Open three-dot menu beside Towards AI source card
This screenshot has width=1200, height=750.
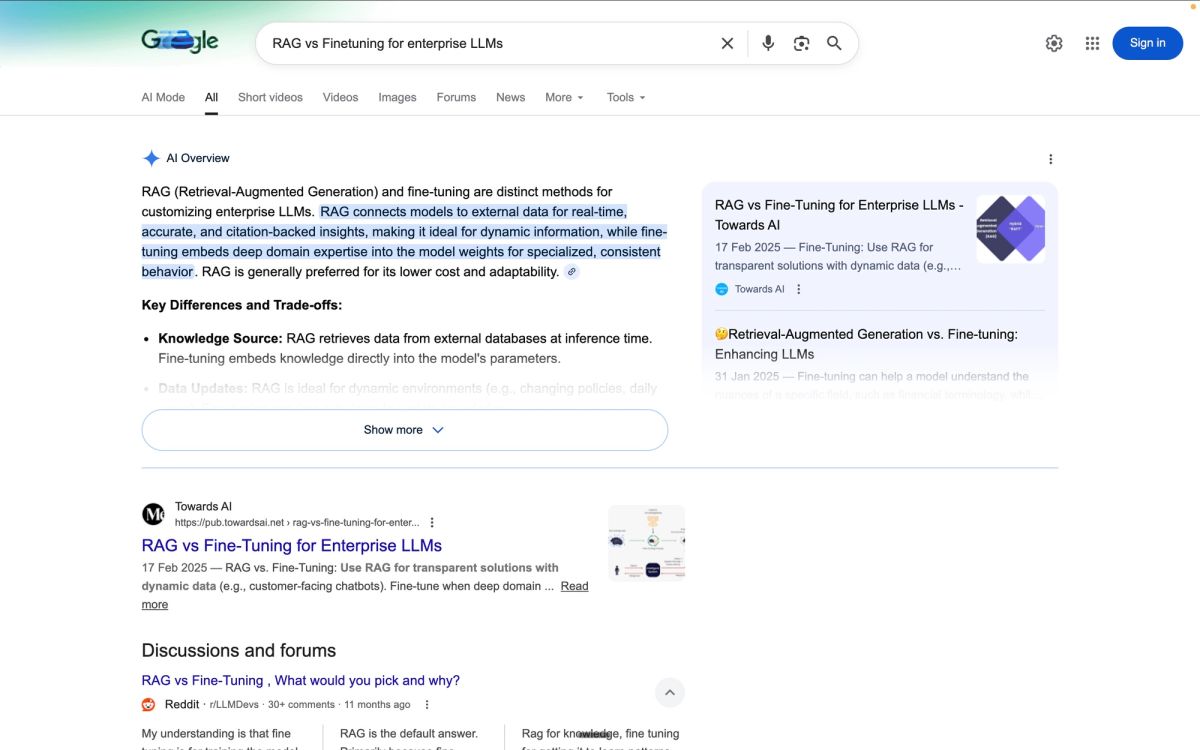click(x=798, y=289)
